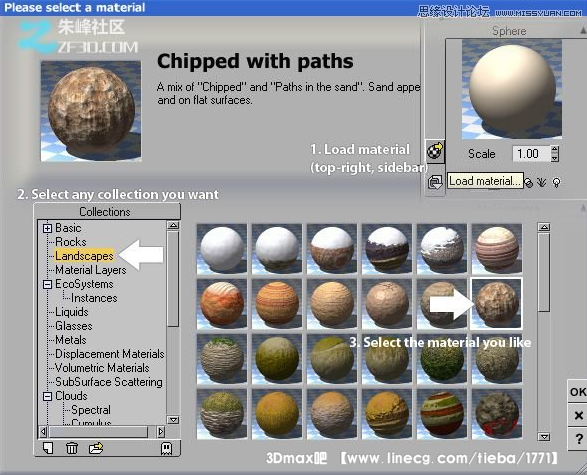
Task: Select the Volumetric Materials collection
Action: [102, 368]
